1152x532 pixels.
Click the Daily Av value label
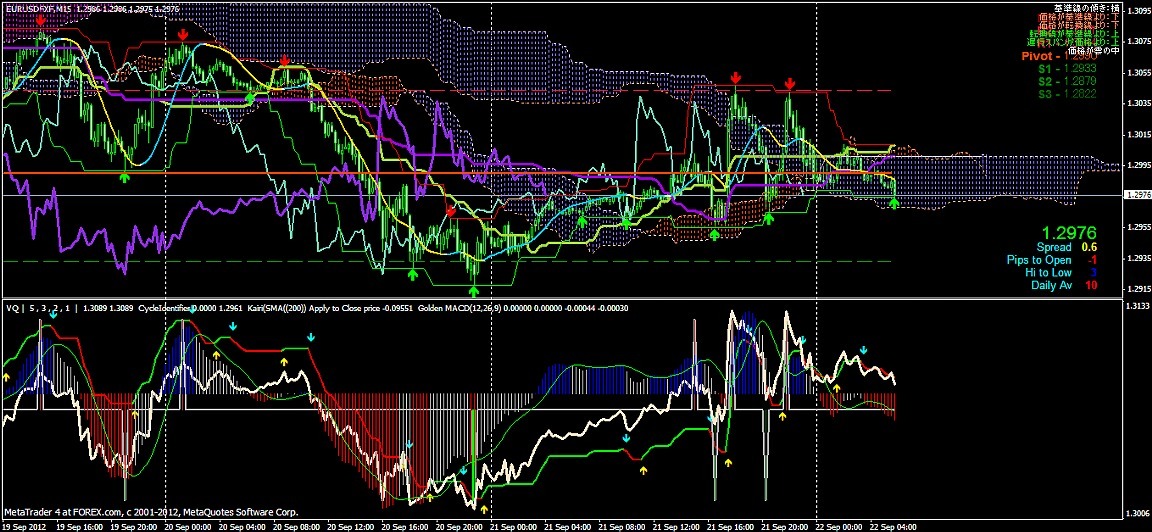[x=1066, y=285]
